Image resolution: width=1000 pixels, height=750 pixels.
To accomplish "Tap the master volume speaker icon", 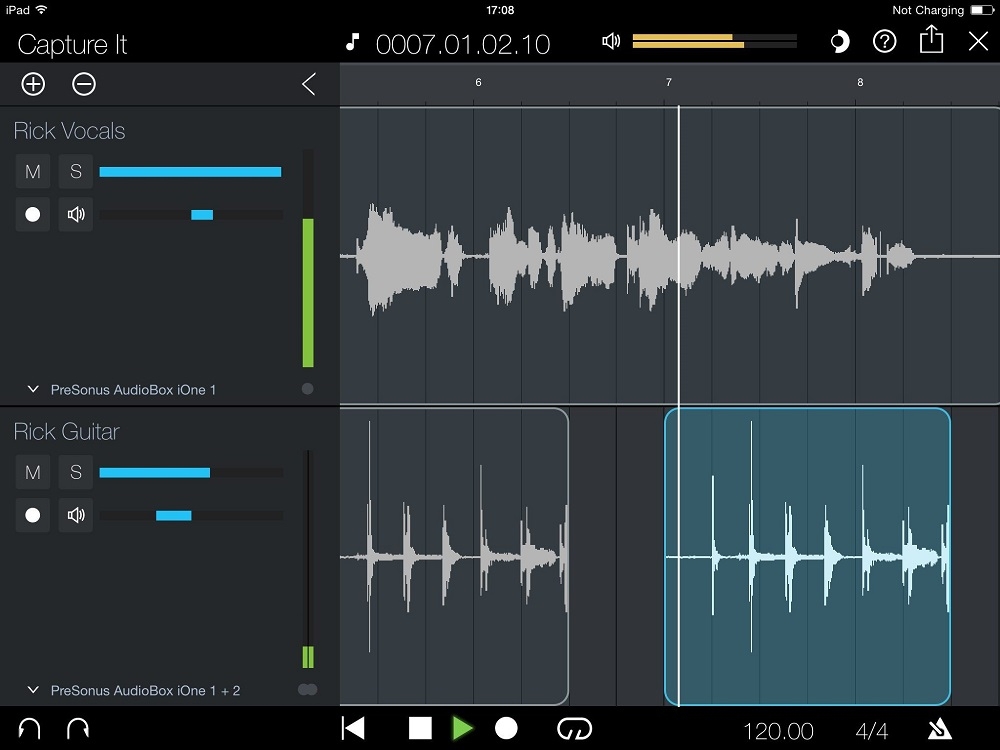I will pyautogui.click(x=611, y=41).
